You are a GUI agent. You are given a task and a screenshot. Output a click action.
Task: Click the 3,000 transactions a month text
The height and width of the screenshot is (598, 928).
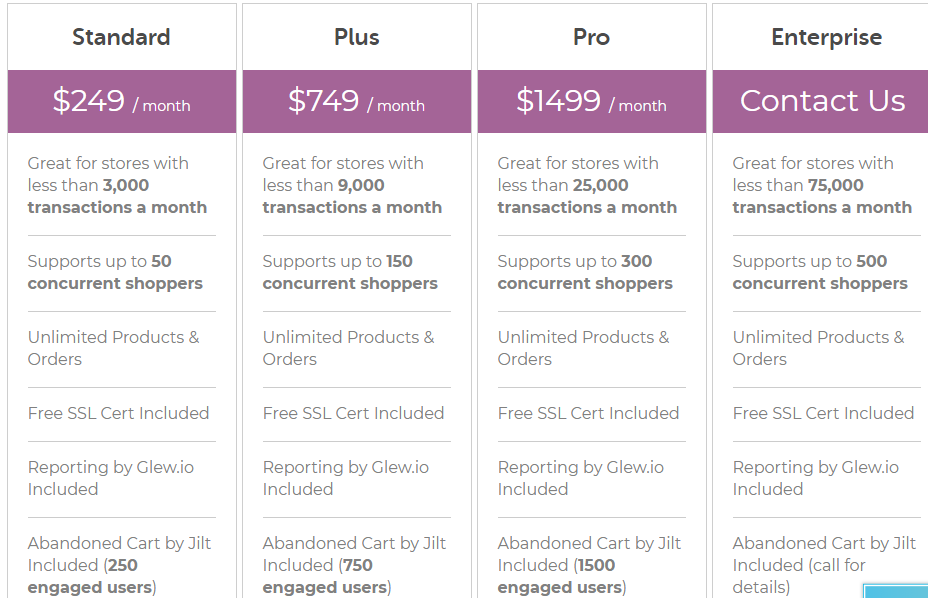(x=117, y=196)
